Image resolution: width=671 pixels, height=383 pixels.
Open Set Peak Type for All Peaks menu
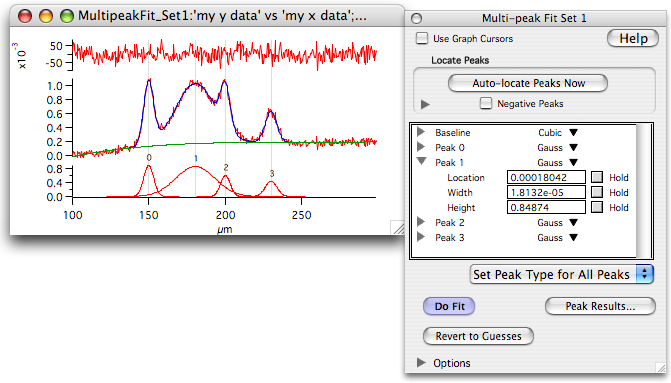561,274
